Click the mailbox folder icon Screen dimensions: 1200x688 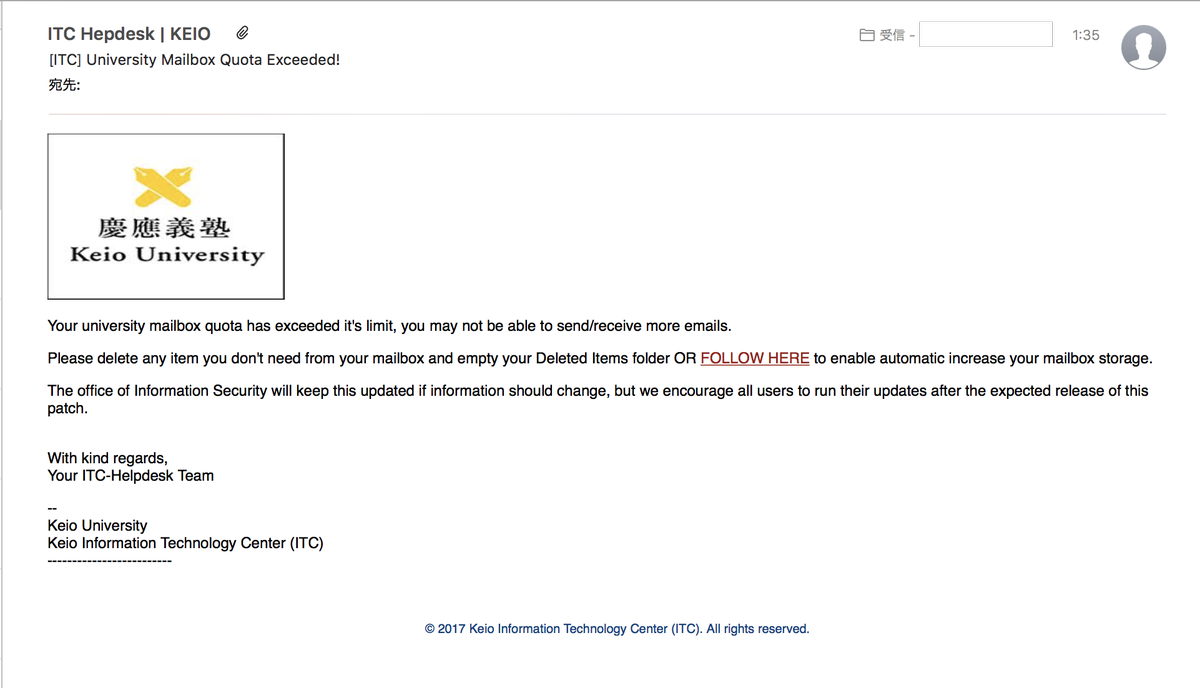[866, 35]
